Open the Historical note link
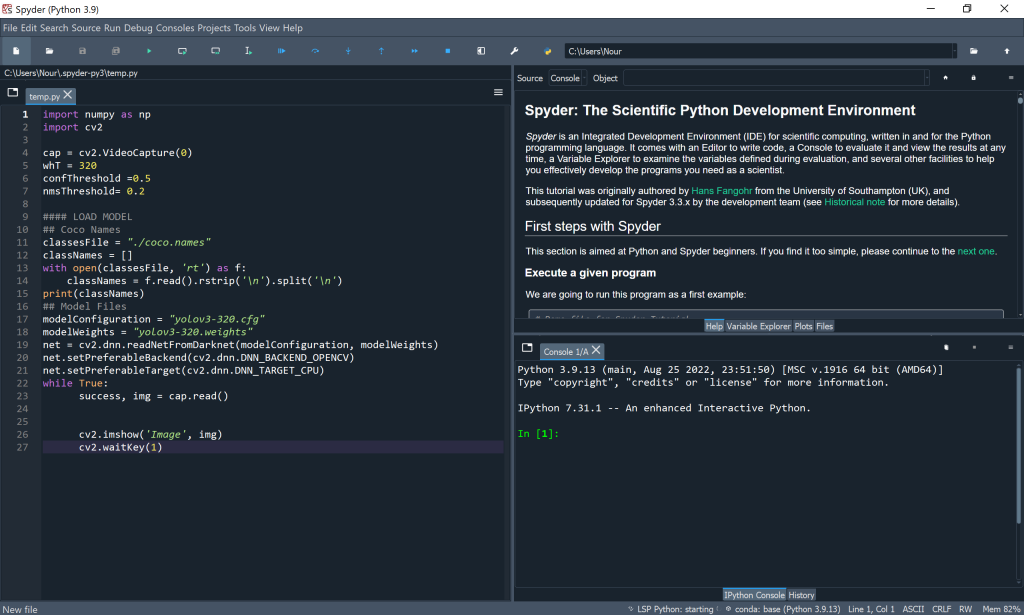The width and height of the screenshot is (1024, 615). point(854,202)
